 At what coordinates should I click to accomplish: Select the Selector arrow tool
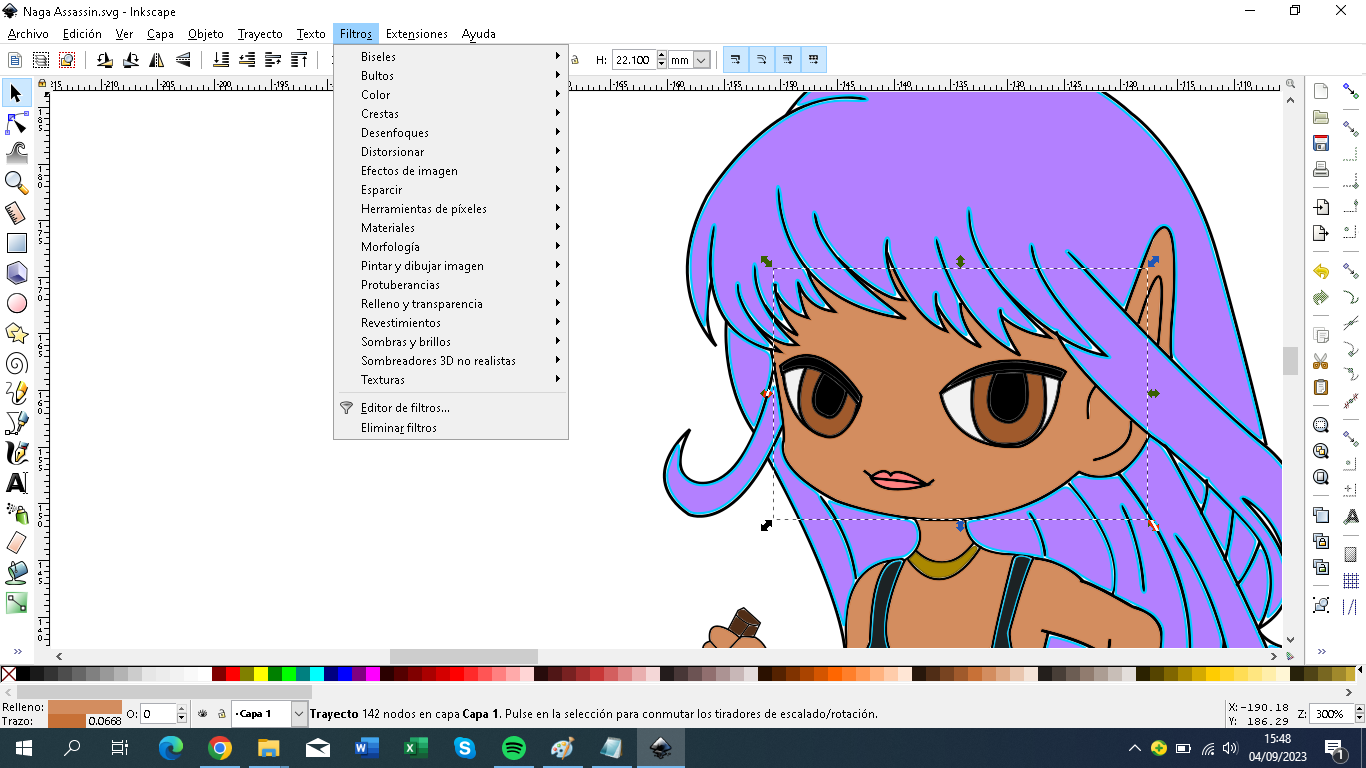(16, 93)
